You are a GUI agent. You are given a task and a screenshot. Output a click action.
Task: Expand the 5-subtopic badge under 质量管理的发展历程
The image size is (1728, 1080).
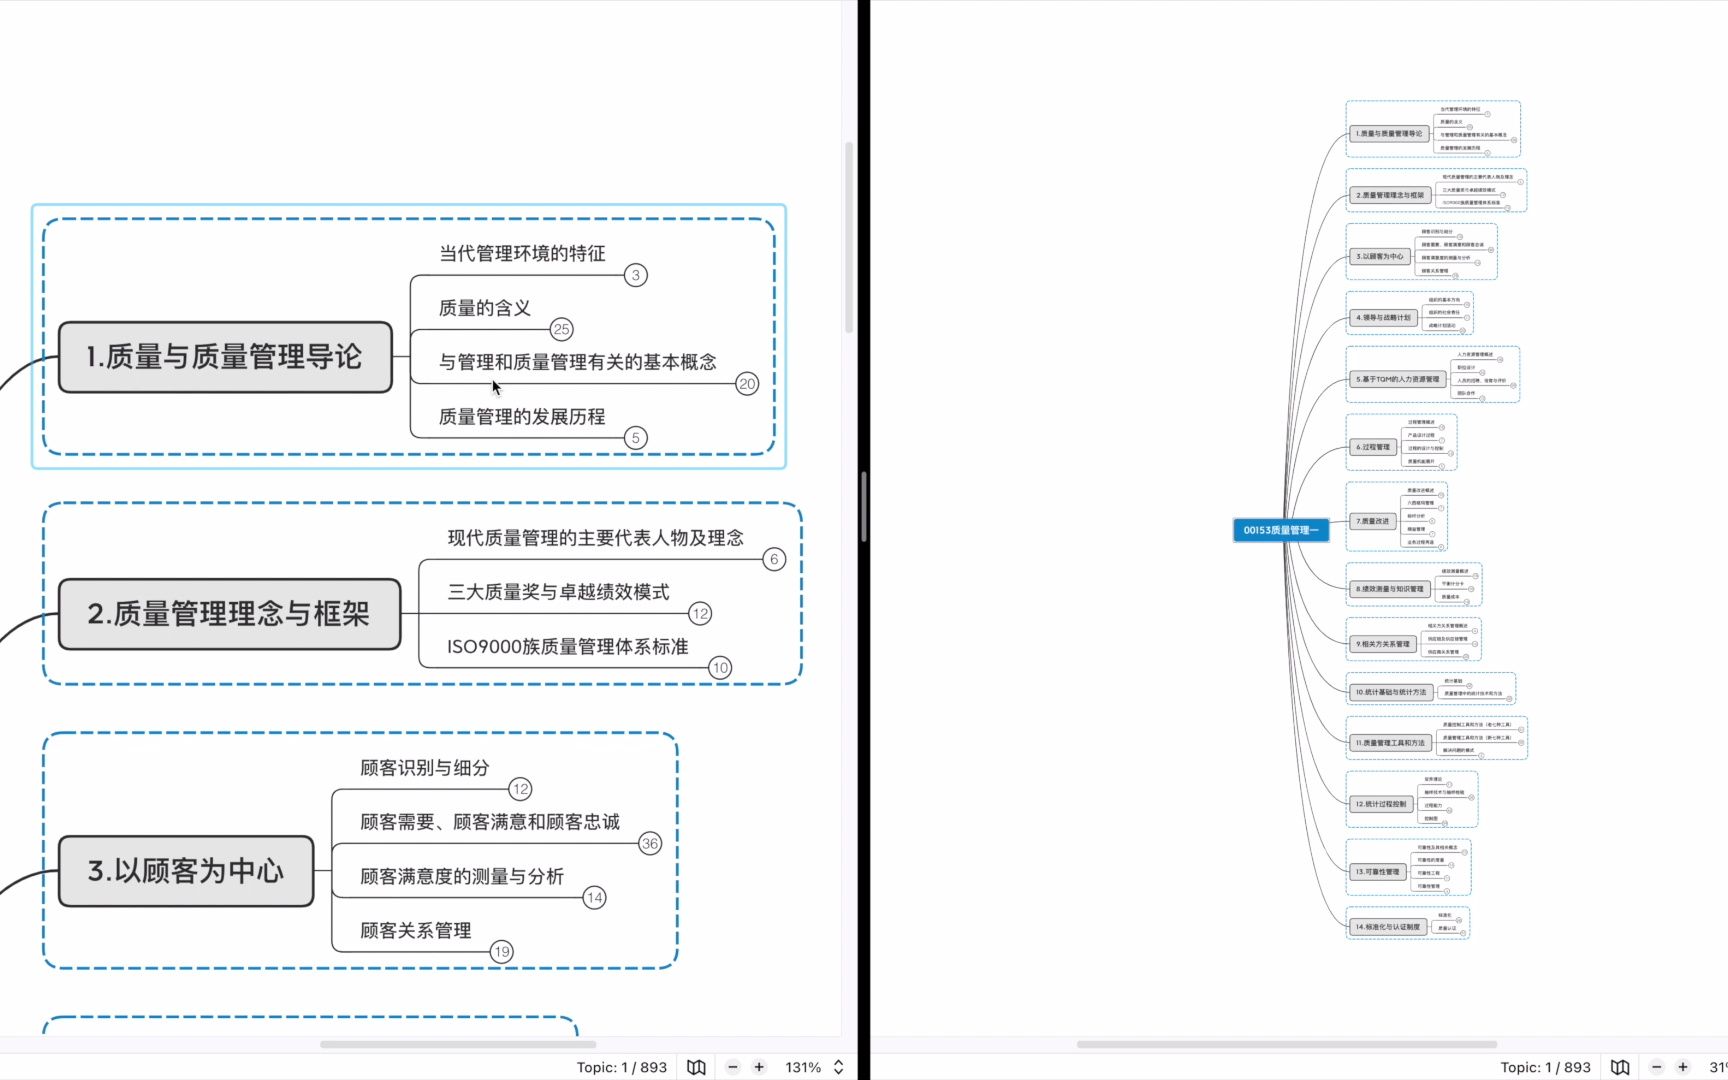(x=636, y=438)
